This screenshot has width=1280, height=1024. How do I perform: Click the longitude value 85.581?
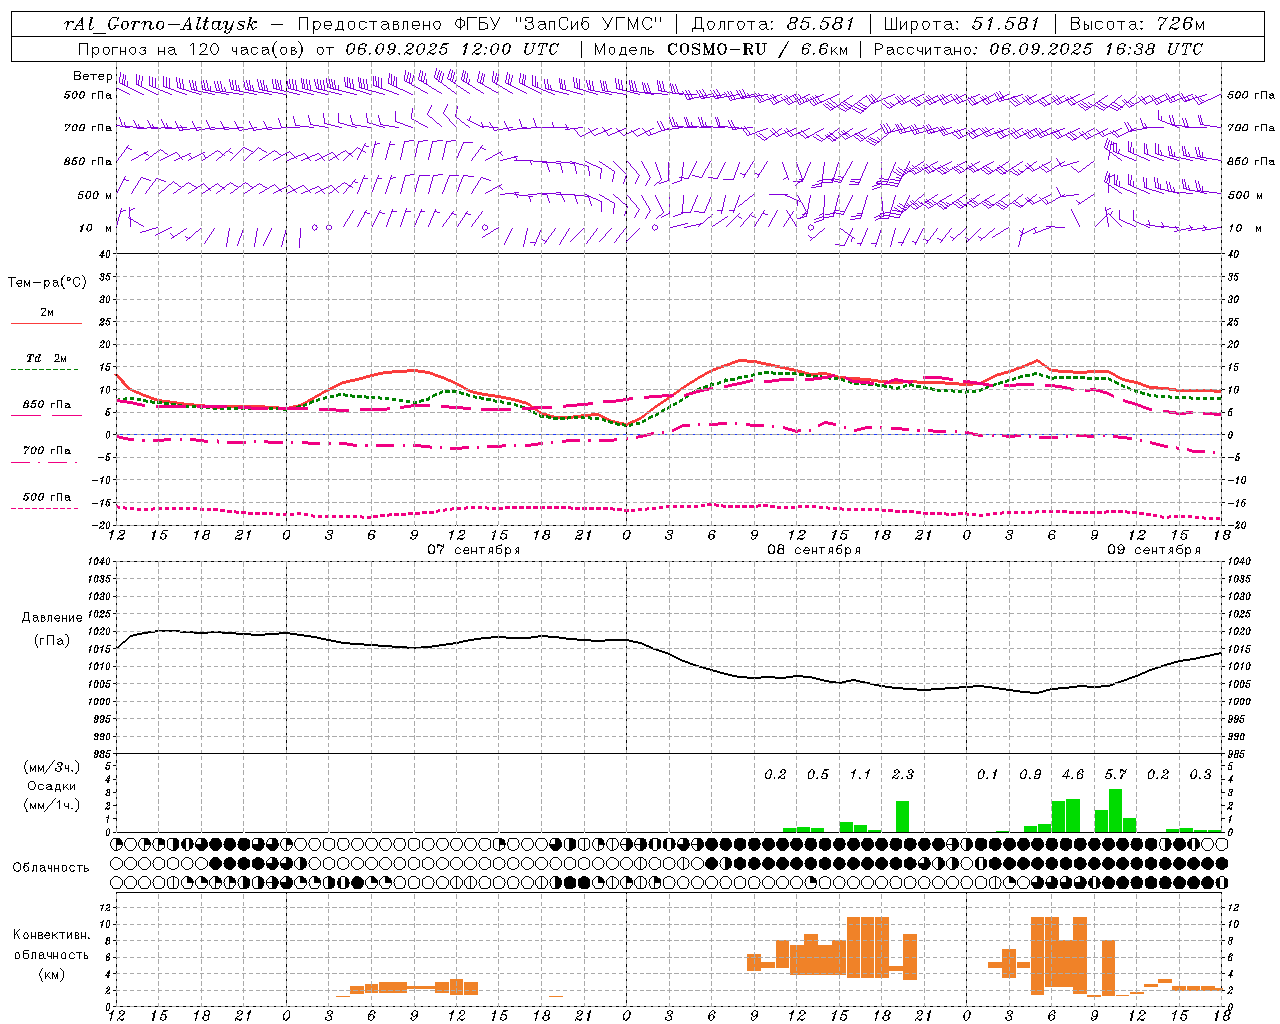tap(820, 24)
